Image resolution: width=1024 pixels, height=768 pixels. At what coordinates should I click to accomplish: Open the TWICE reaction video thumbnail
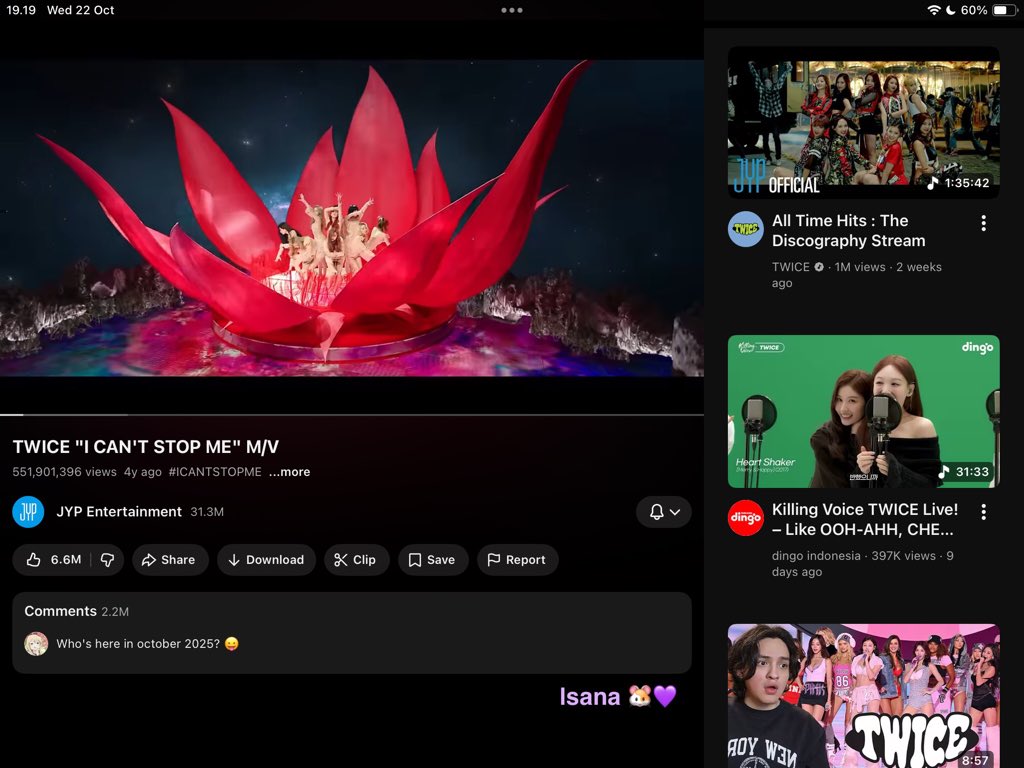pos(863,696)
